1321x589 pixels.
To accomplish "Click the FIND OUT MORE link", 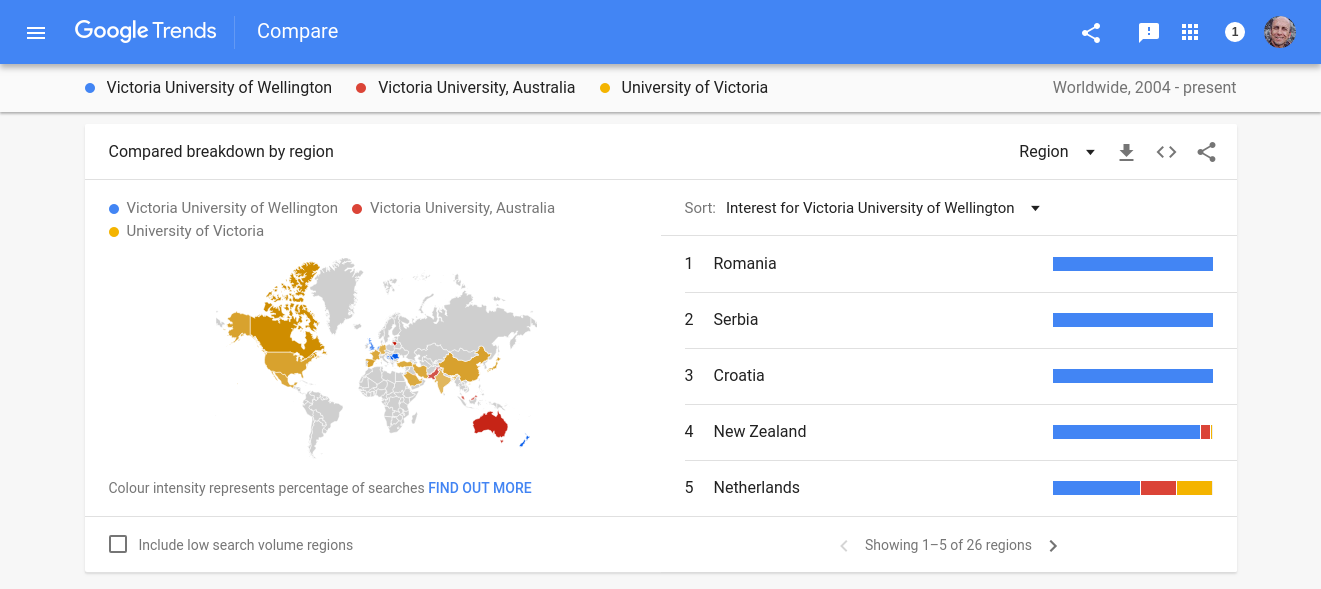I will tap(480, 488).
